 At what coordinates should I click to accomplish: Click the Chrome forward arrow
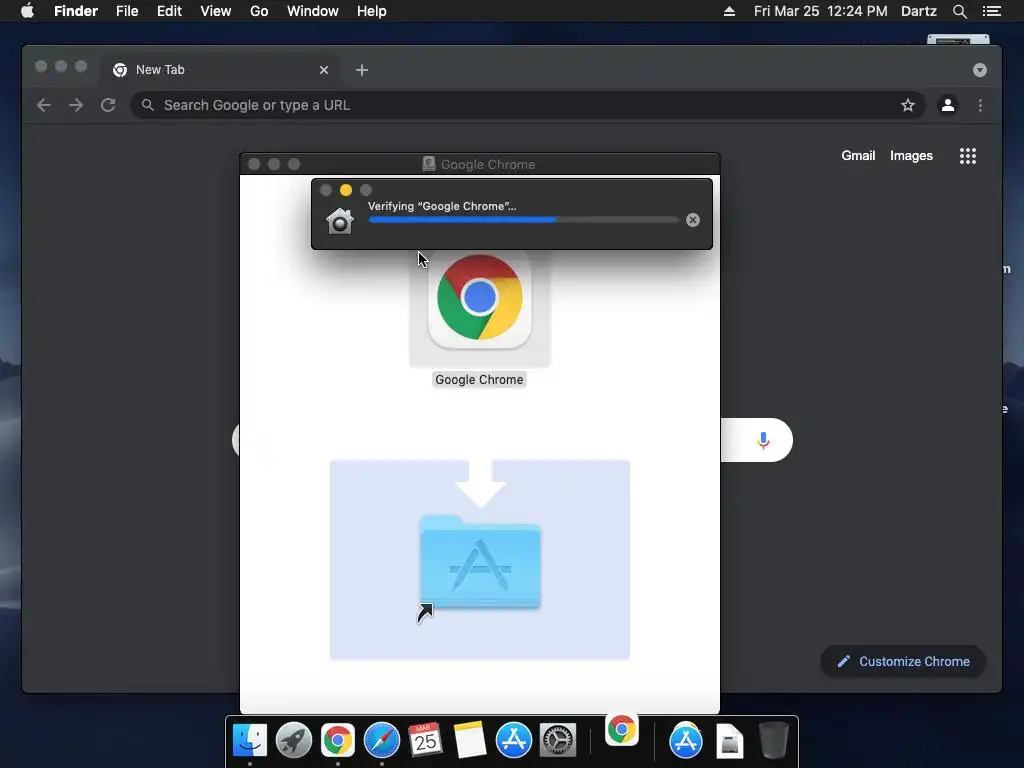click(x=76, y=105)
